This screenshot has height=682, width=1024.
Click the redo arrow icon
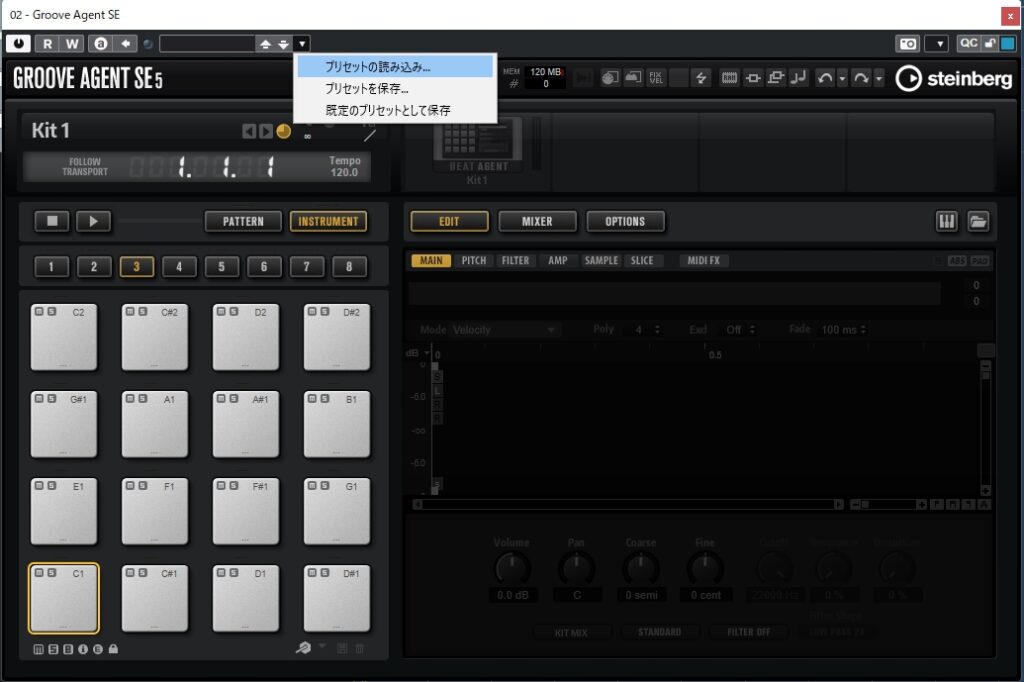(860, 78)
